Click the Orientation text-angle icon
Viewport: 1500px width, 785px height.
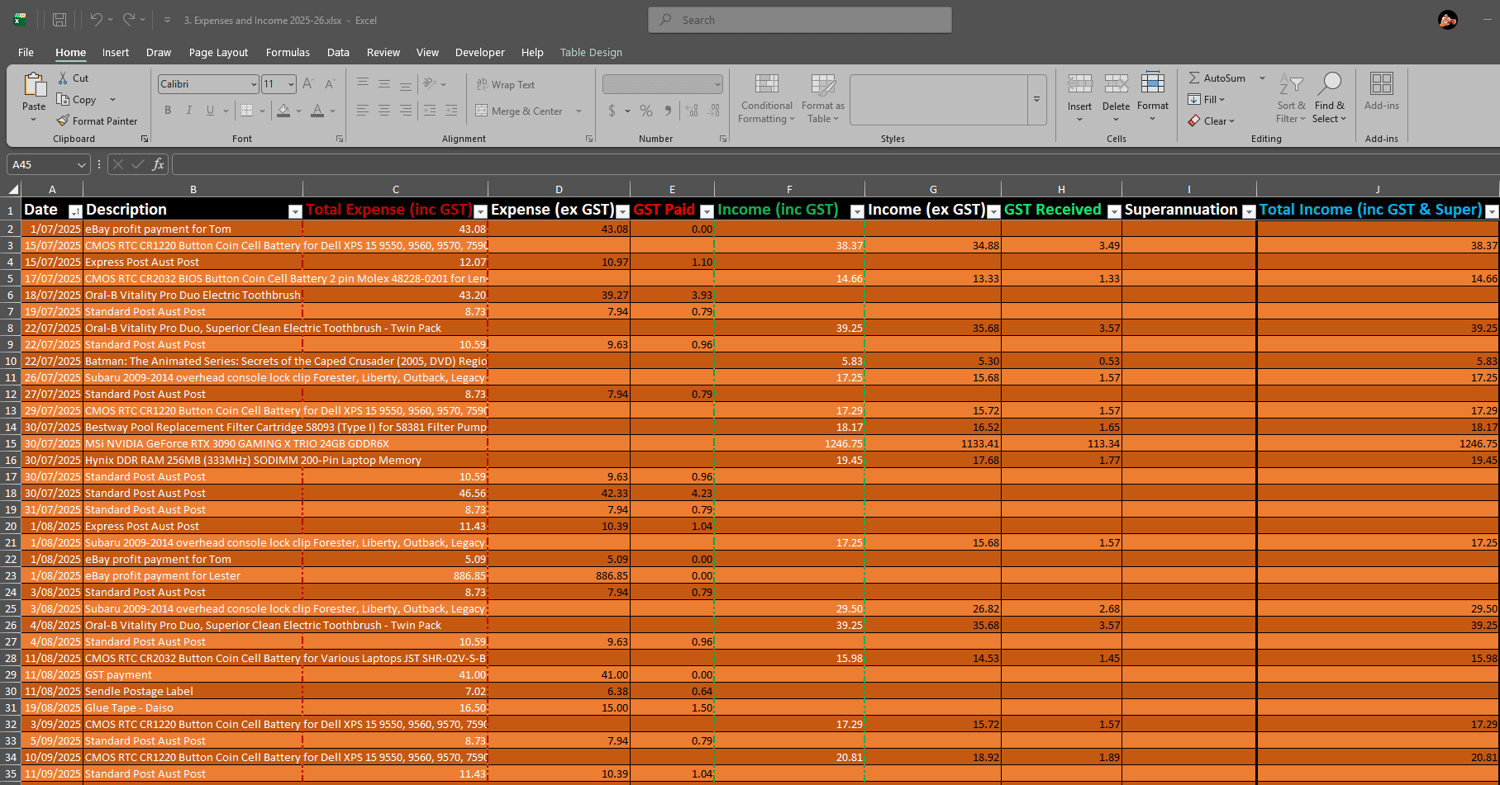point(428,84)
